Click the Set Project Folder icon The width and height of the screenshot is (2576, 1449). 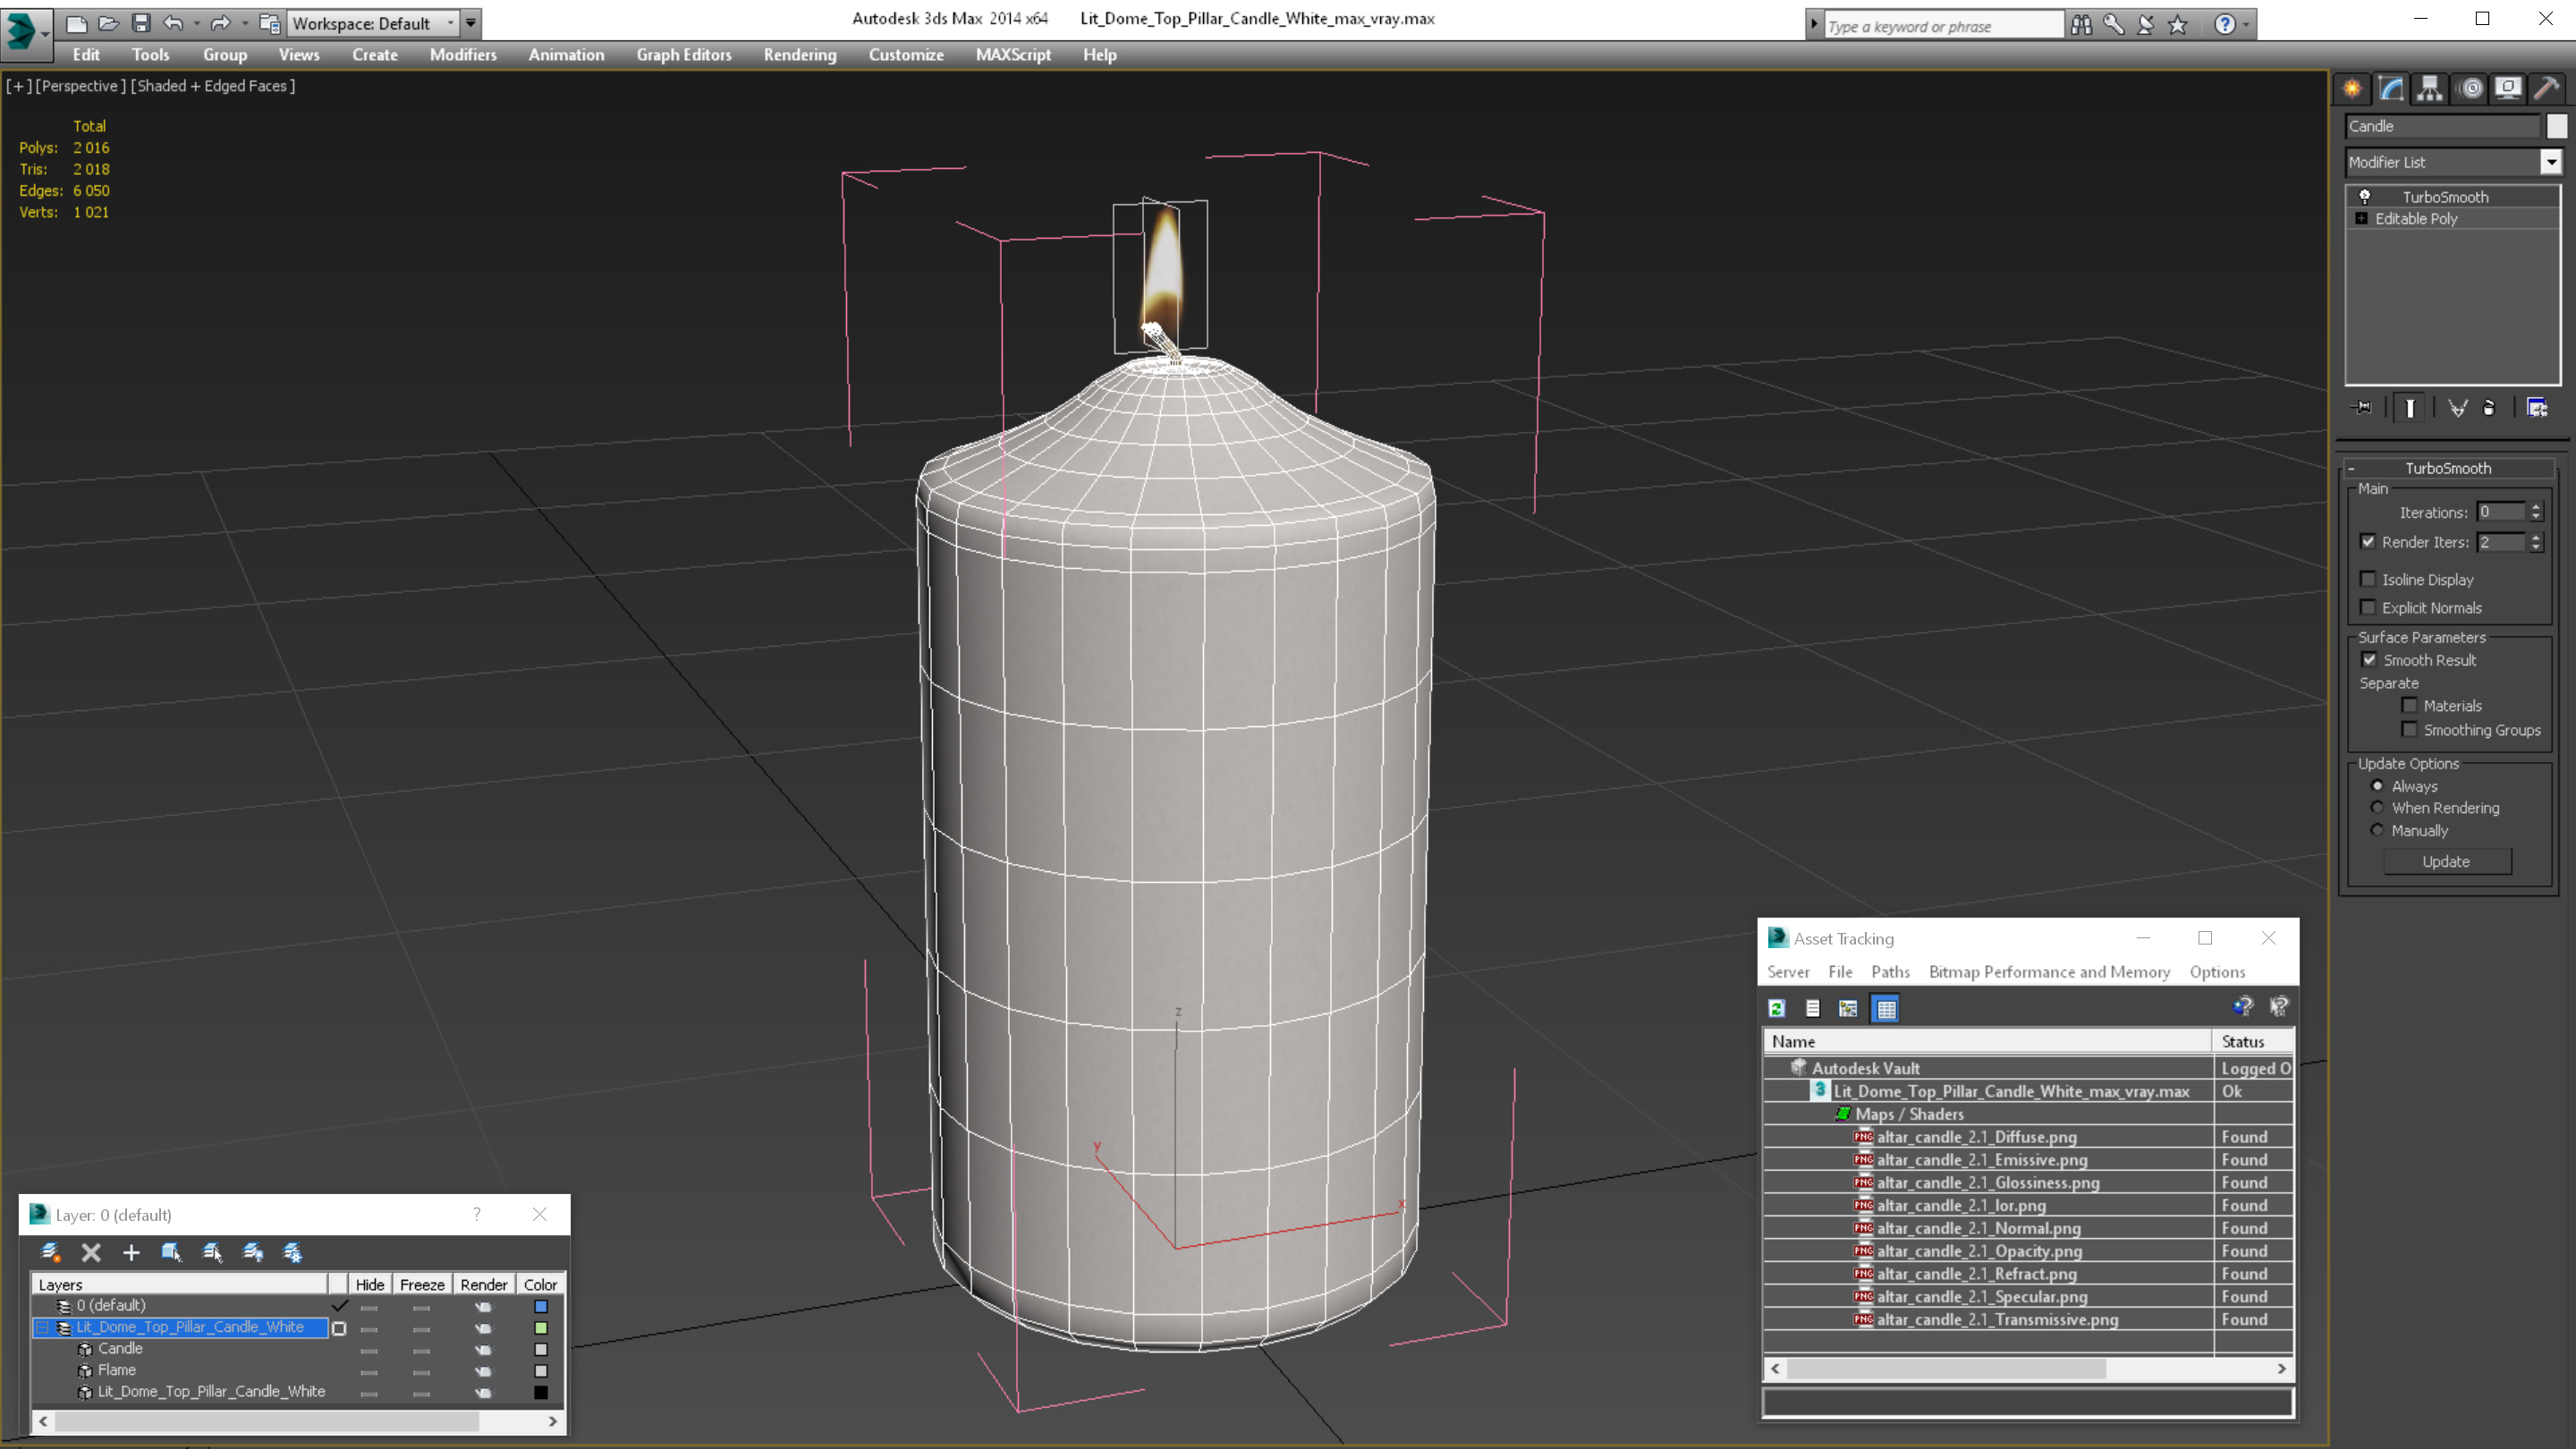pos(269,23)
